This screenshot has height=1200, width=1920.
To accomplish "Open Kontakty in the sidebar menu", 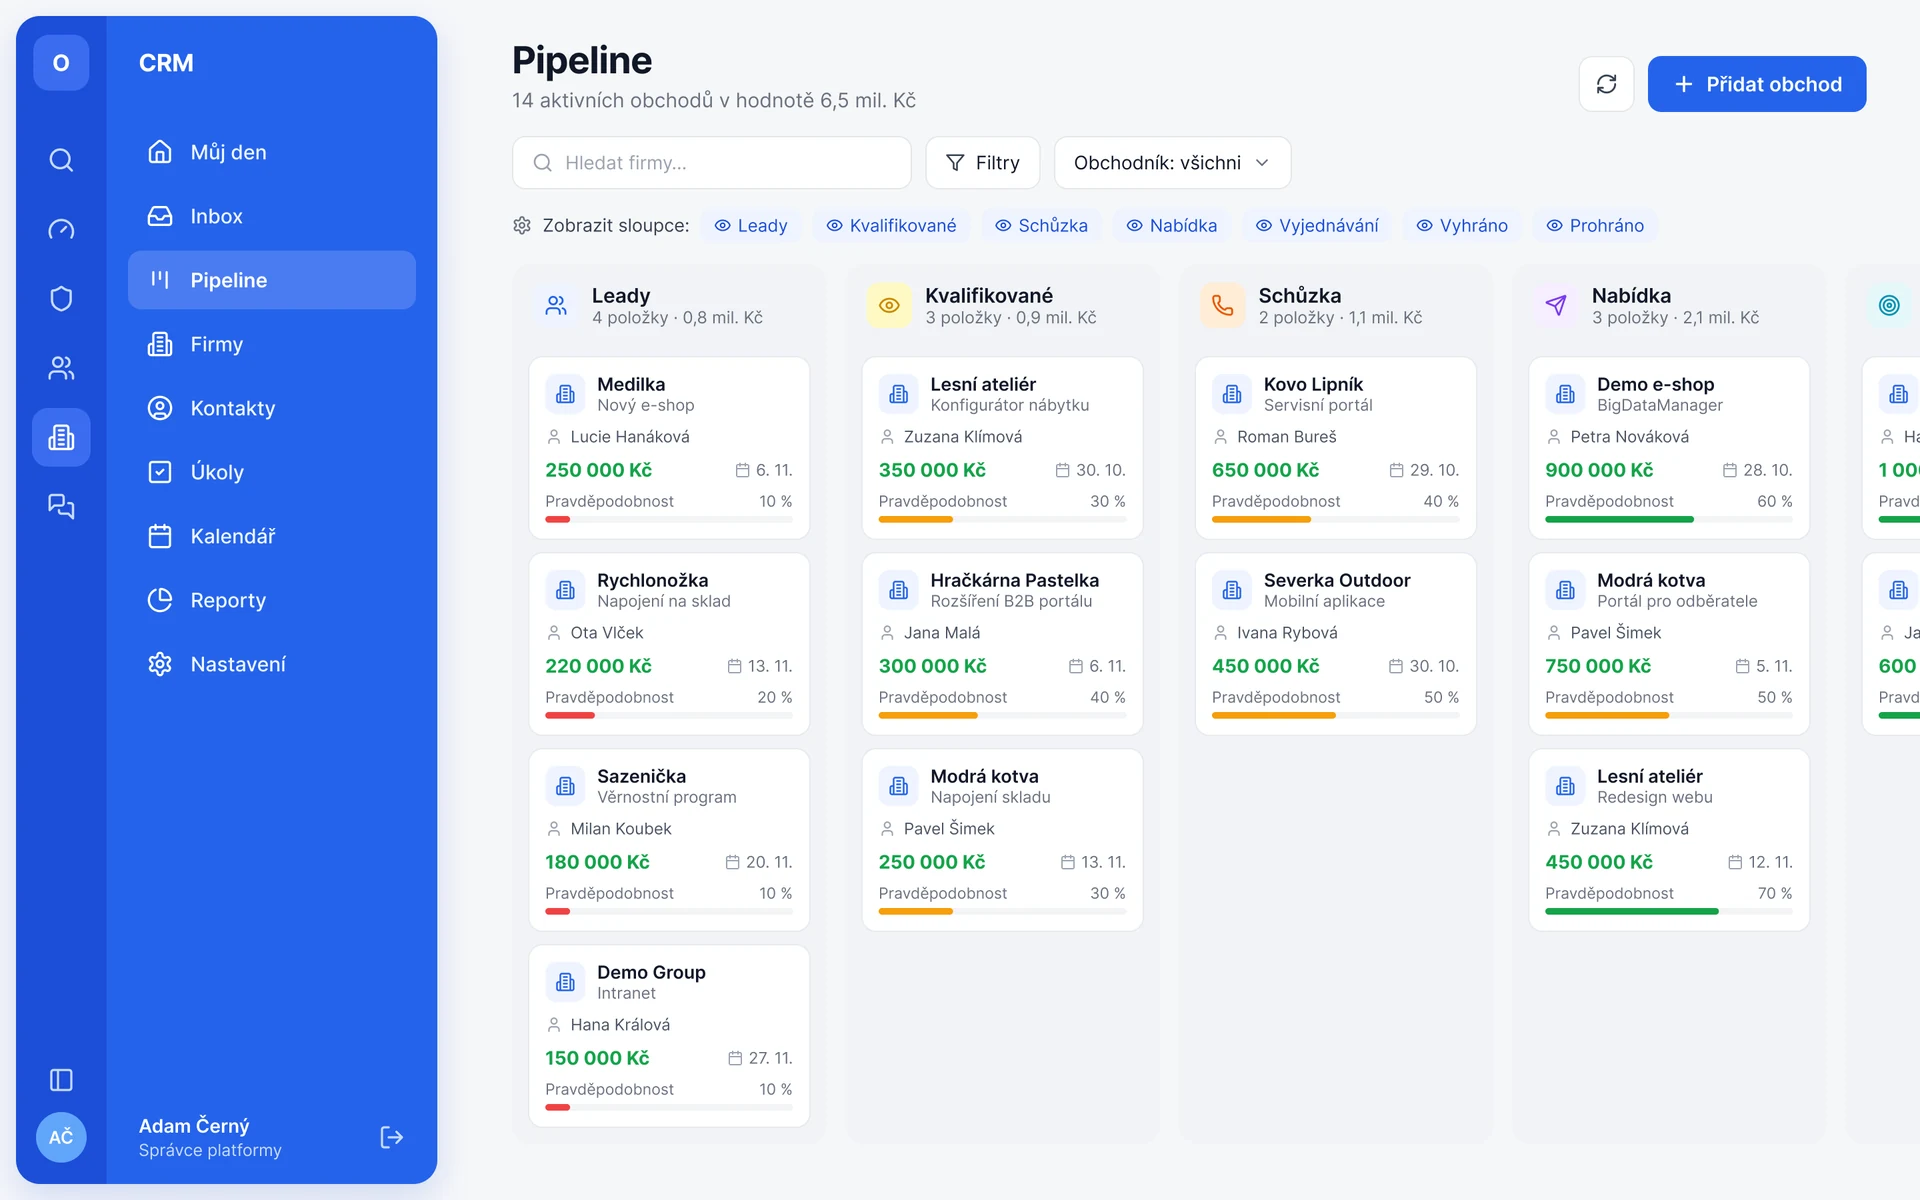I will [x=272, y=408].
